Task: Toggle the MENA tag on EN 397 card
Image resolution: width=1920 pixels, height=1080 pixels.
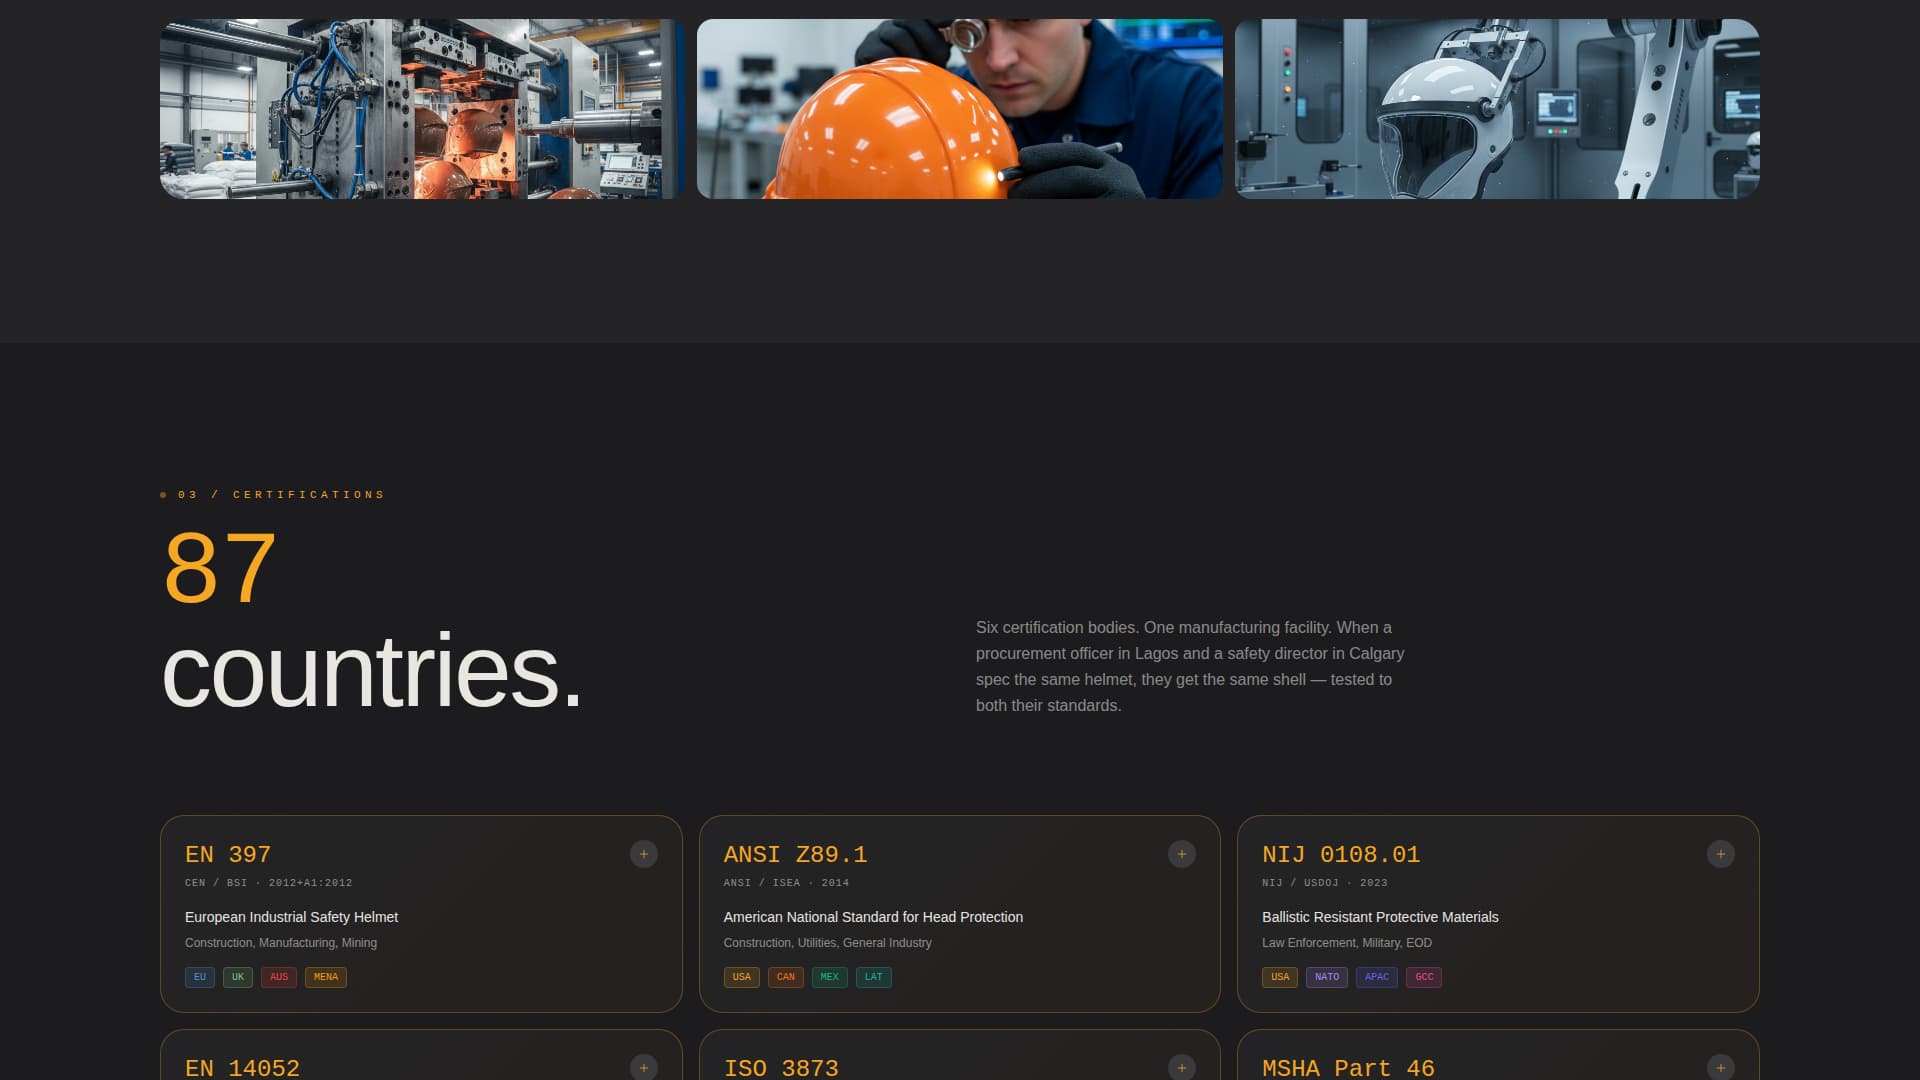Action: pos(325,977)
